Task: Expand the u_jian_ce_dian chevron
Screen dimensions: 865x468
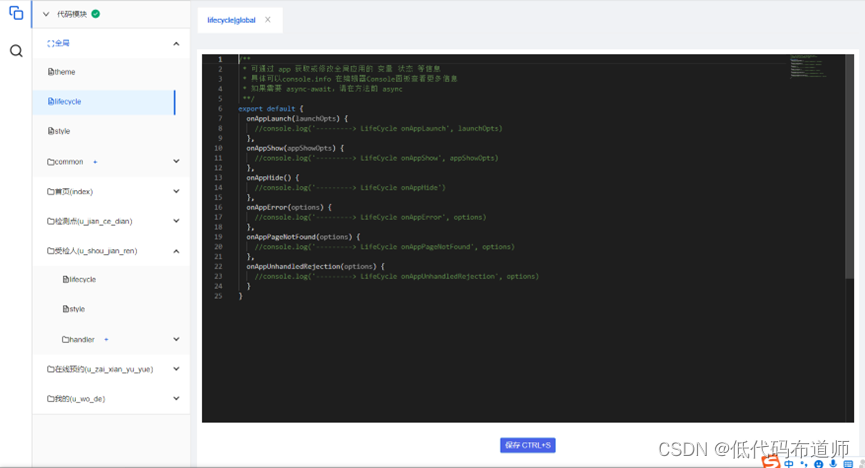Action: (176, 221)
